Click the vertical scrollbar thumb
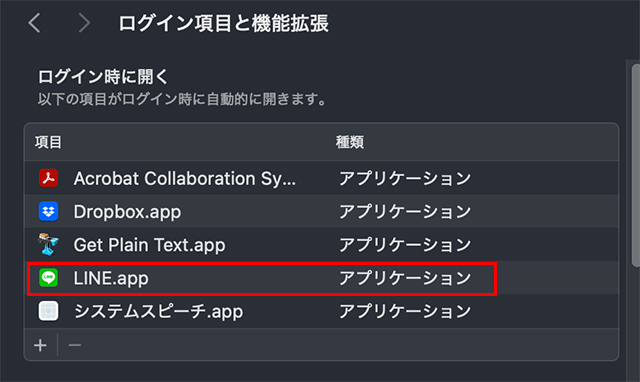 636,165
